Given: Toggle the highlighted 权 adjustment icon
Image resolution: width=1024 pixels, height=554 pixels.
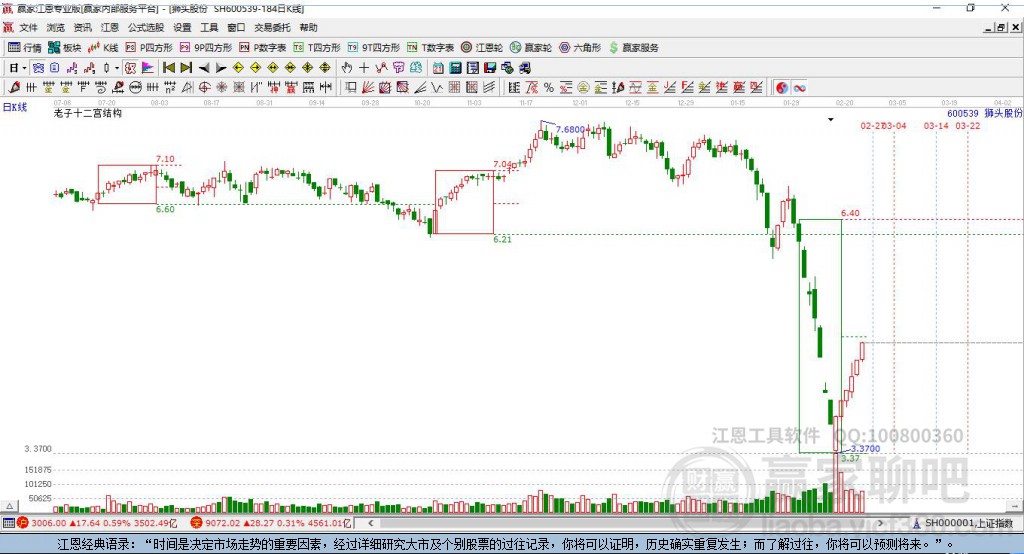Looking at the screenshot, I should [130, 68].
